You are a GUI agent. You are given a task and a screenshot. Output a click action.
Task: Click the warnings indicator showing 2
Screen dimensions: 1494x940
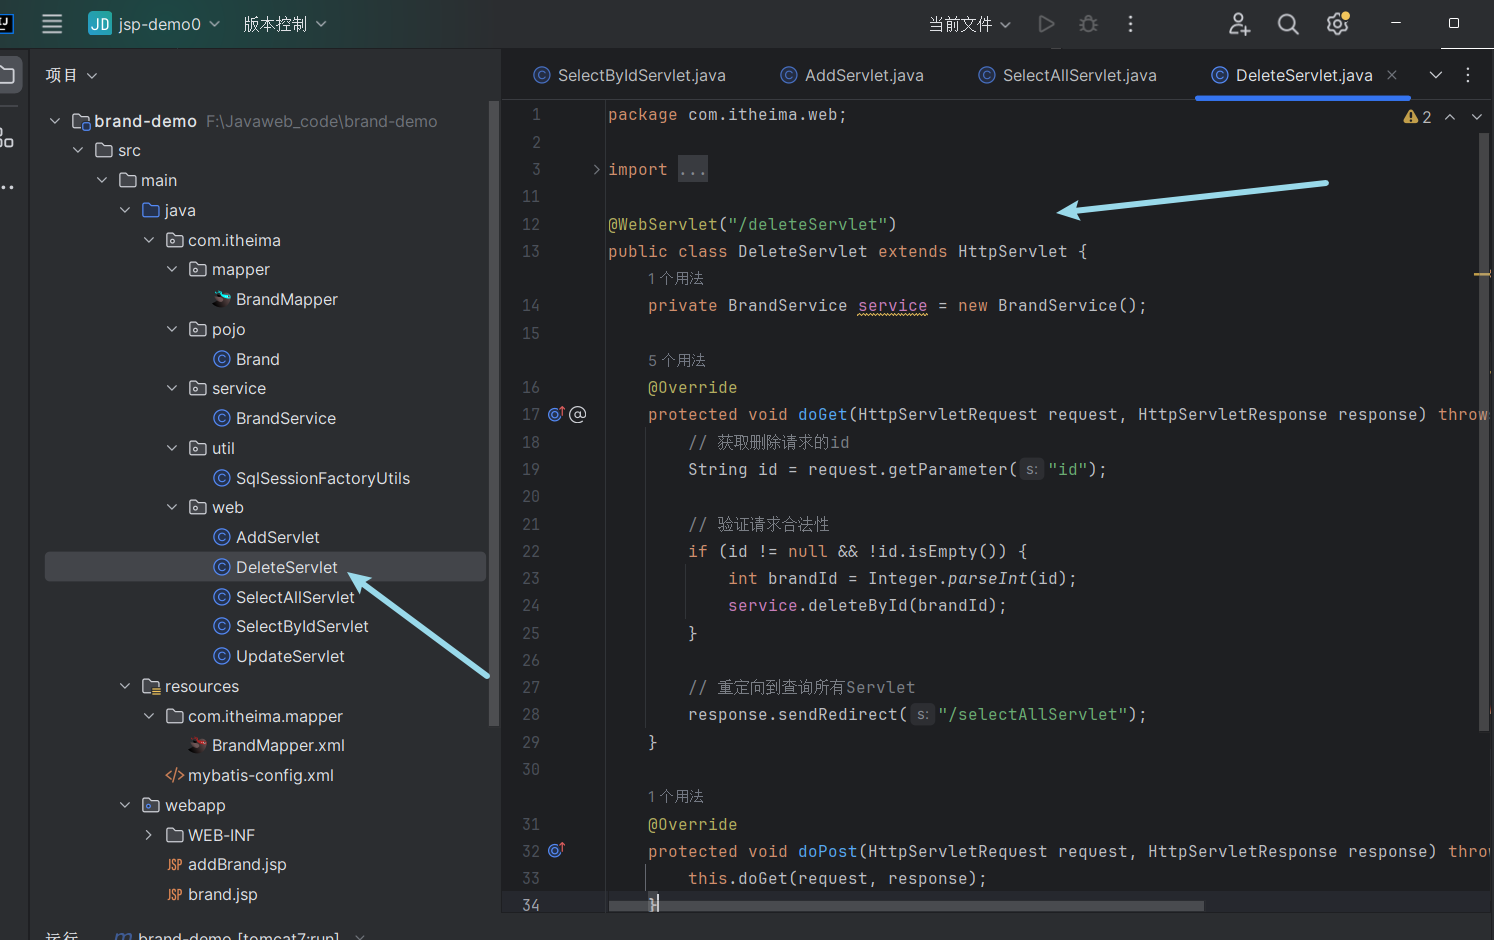click(1417, 117)
